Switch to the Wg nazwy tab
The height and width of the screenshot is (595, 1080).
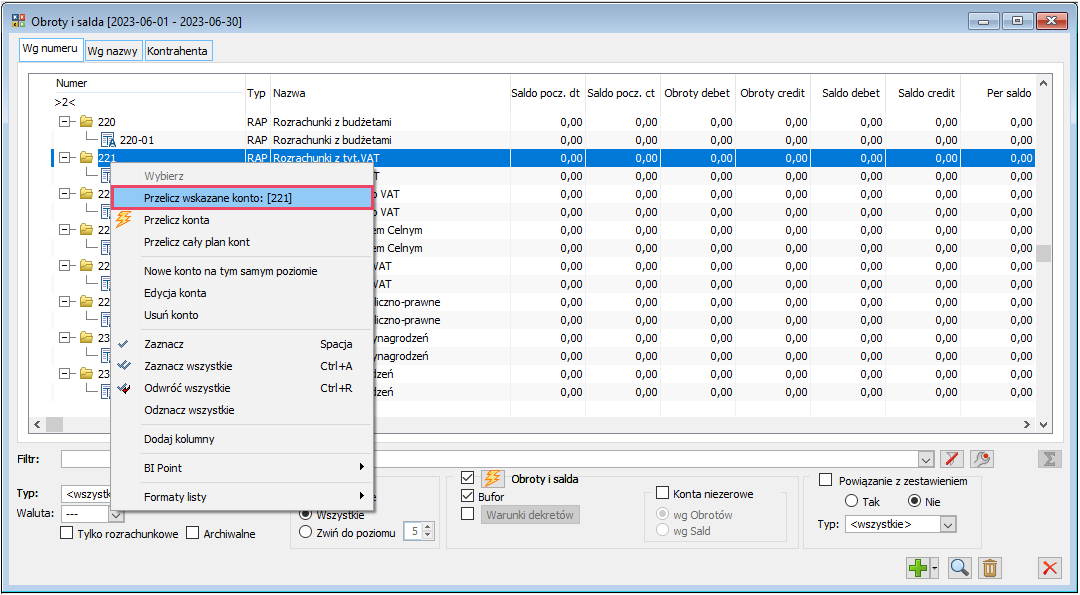pyautogui.click(x=114, y=51)
